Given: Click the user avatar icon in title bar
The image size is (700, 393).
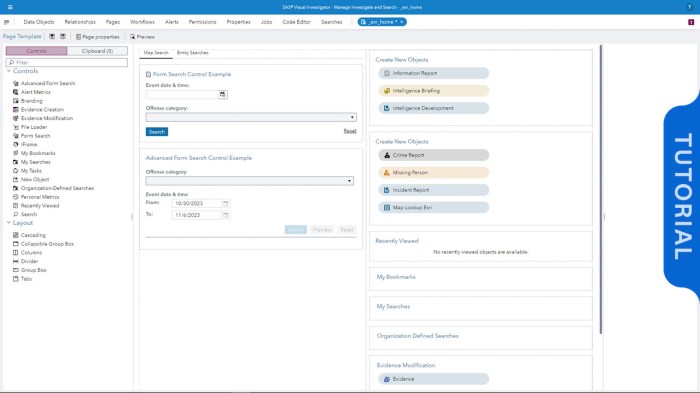Looking at the screenshot, I should (x=690, y=7).
